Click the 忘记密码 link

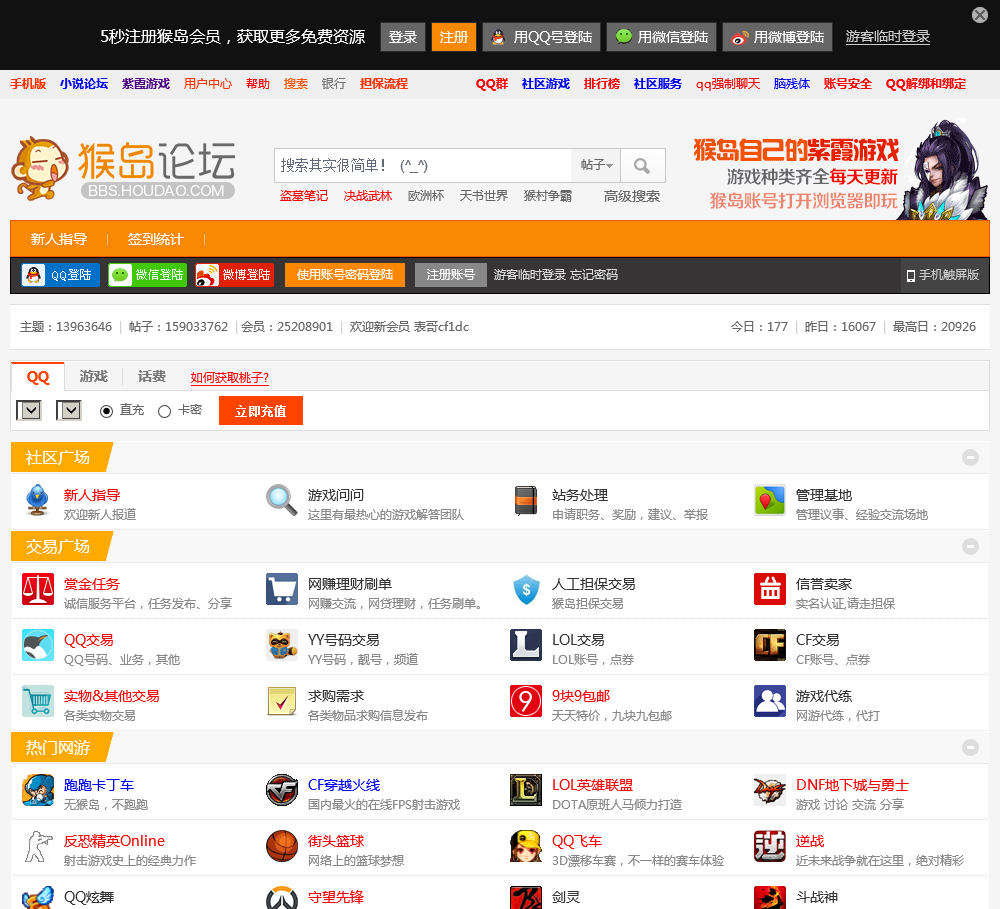point(594,275)
